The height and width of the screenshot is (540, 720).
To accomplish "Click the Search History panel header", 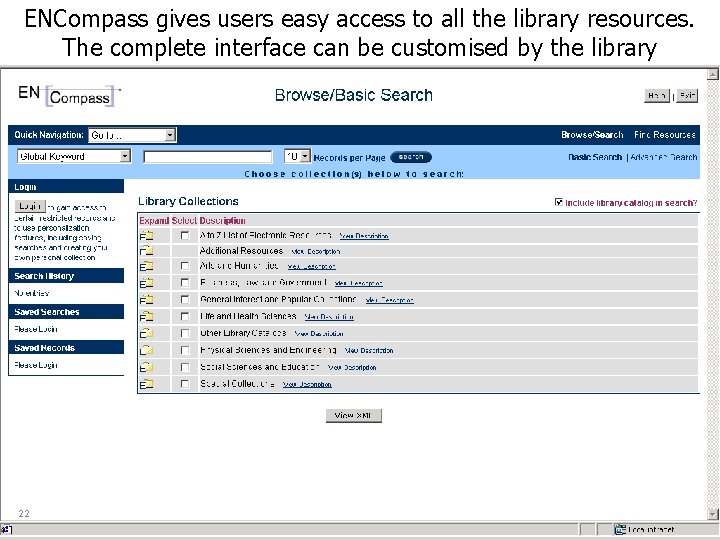I will point(66,276).
